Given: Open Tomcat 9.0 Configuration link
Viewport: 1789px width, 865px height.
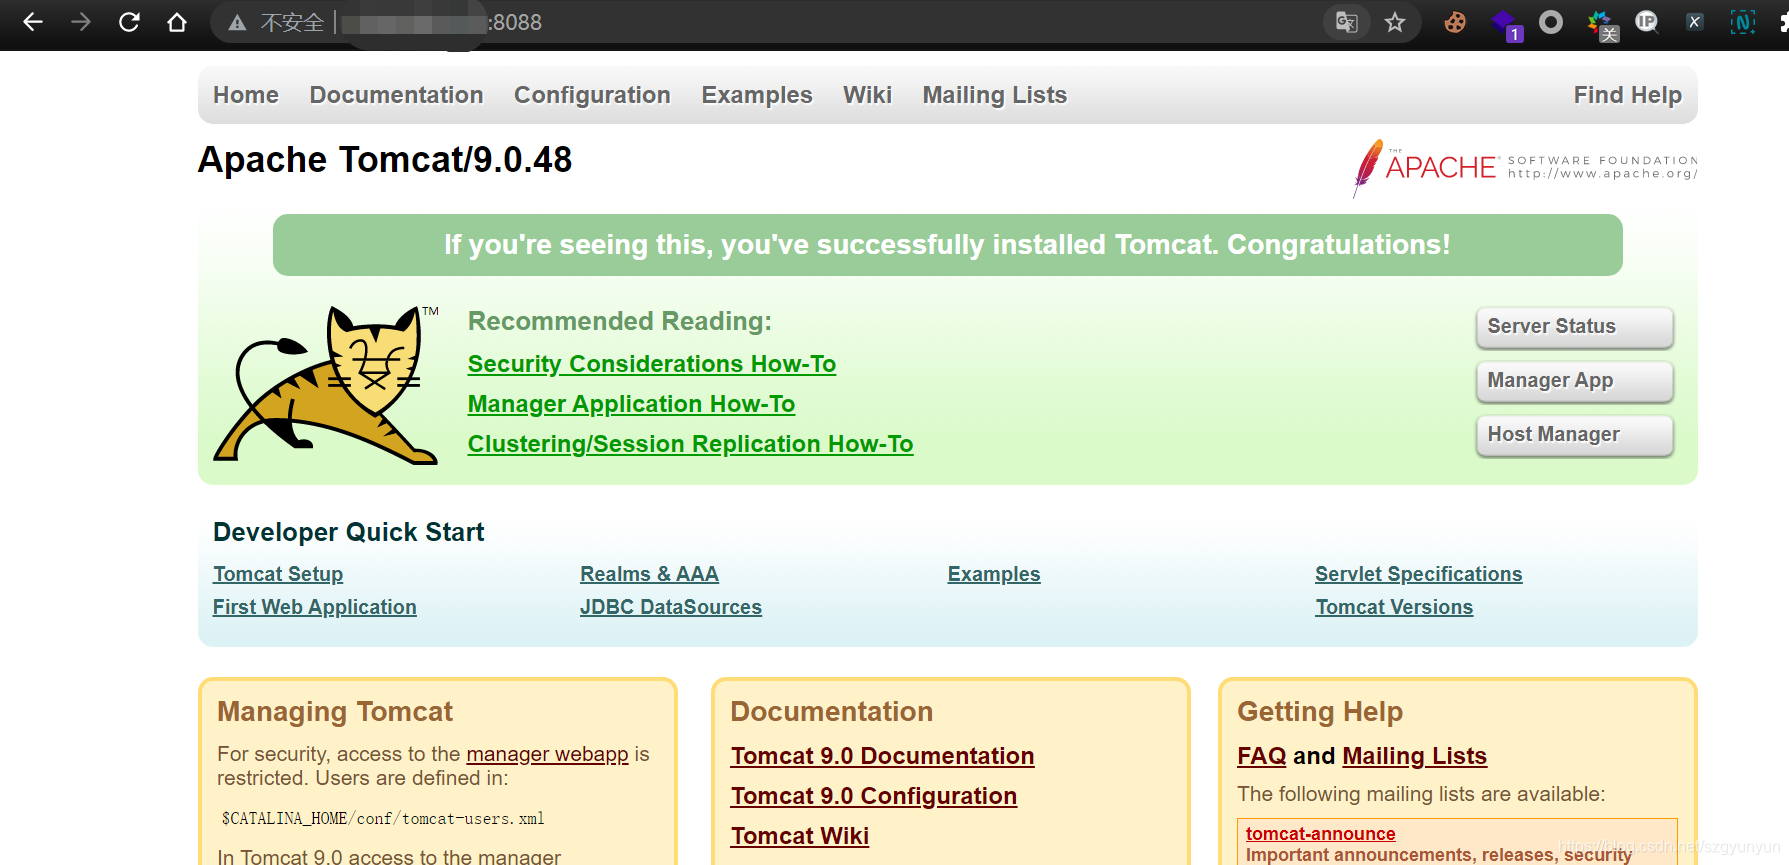Looking at the screenshot, I should point(874,796).
